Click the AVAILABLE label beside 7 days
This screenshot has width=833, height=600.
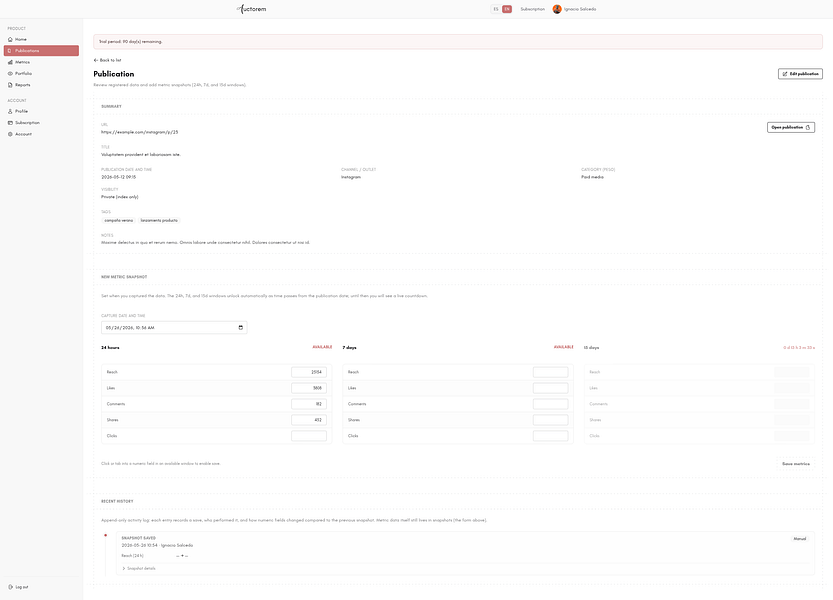pyautogui.click(x=564, y=347)
